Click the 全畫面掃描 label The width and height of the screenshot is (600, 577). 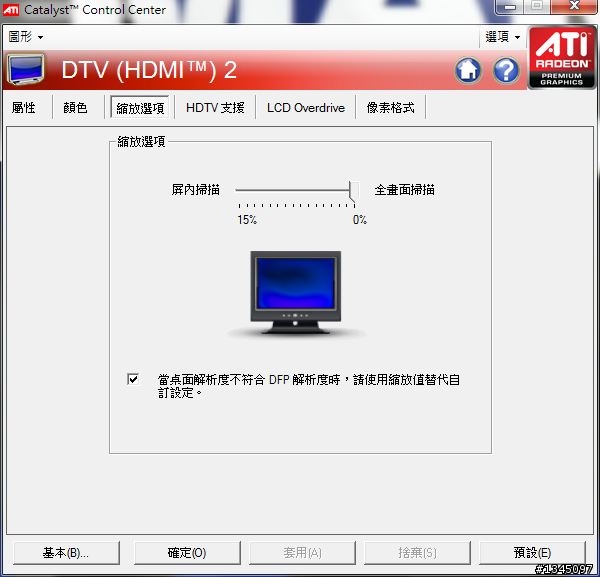[404, 190]
